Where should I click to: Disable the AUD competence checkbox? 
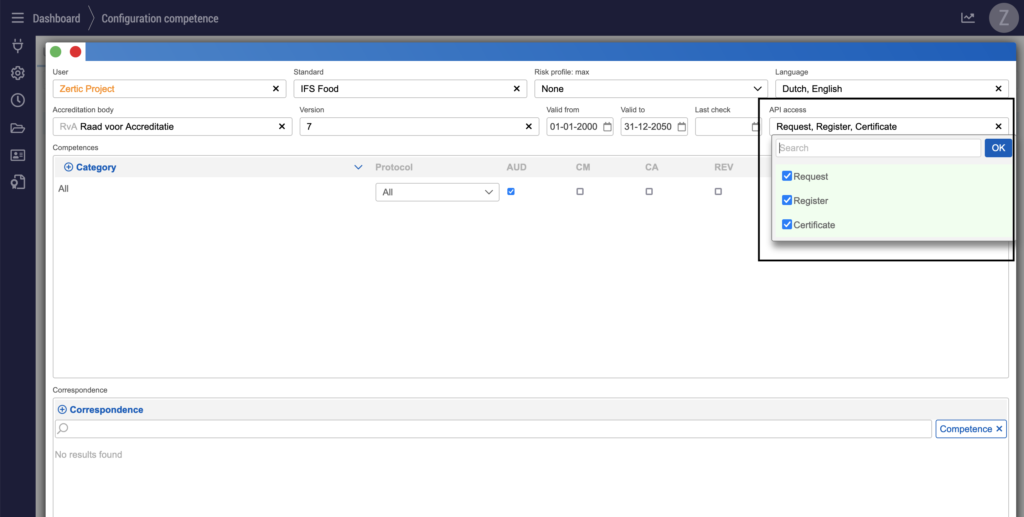click(511, 191)
